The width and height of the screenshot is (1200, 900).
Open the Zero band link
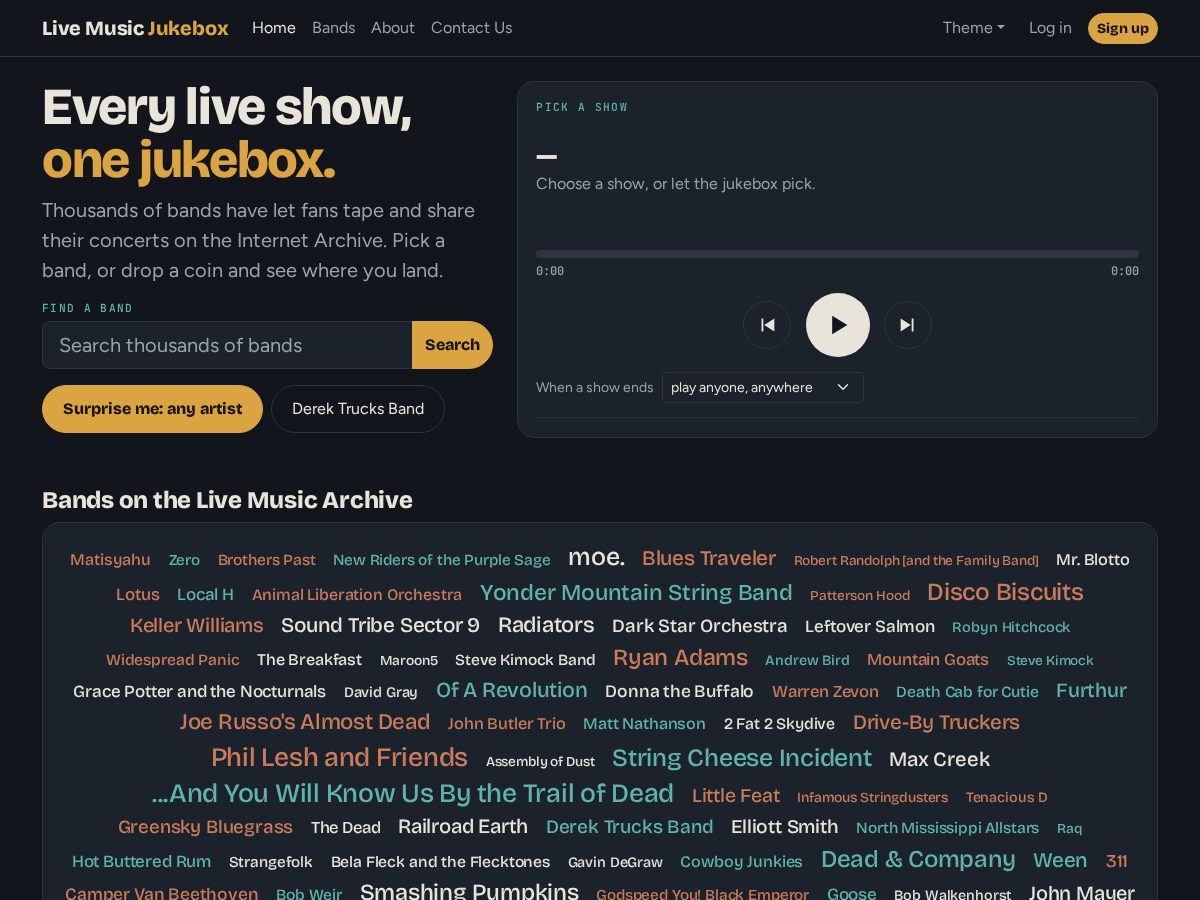coord(184,560)
